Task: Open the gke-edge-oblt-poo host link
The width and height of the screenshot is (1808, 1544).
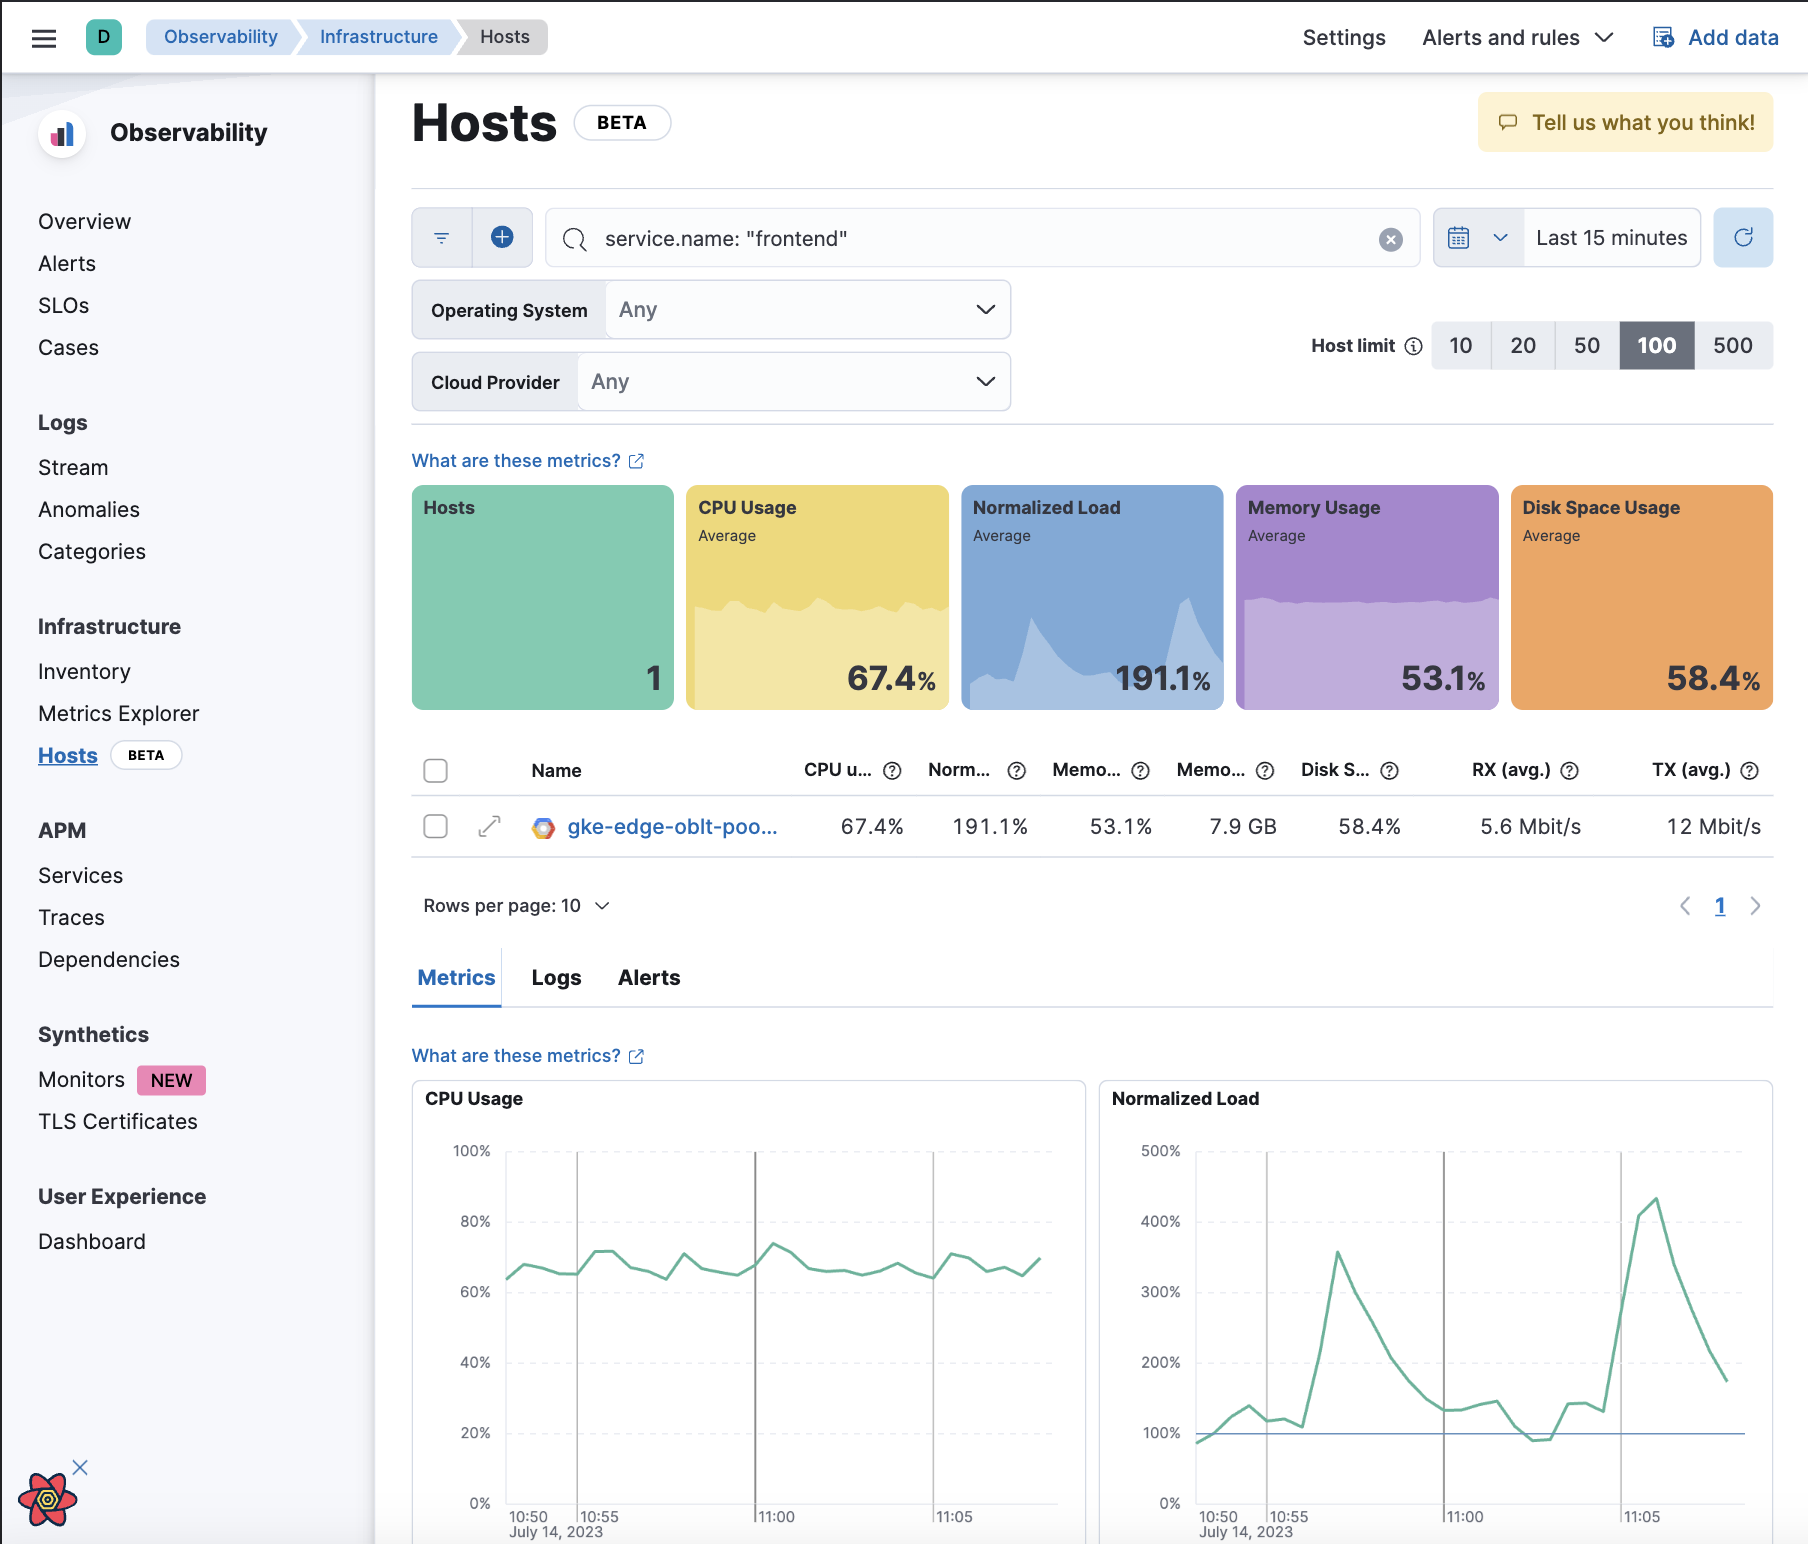Action: pyautogui.click(x=672, y=827)
